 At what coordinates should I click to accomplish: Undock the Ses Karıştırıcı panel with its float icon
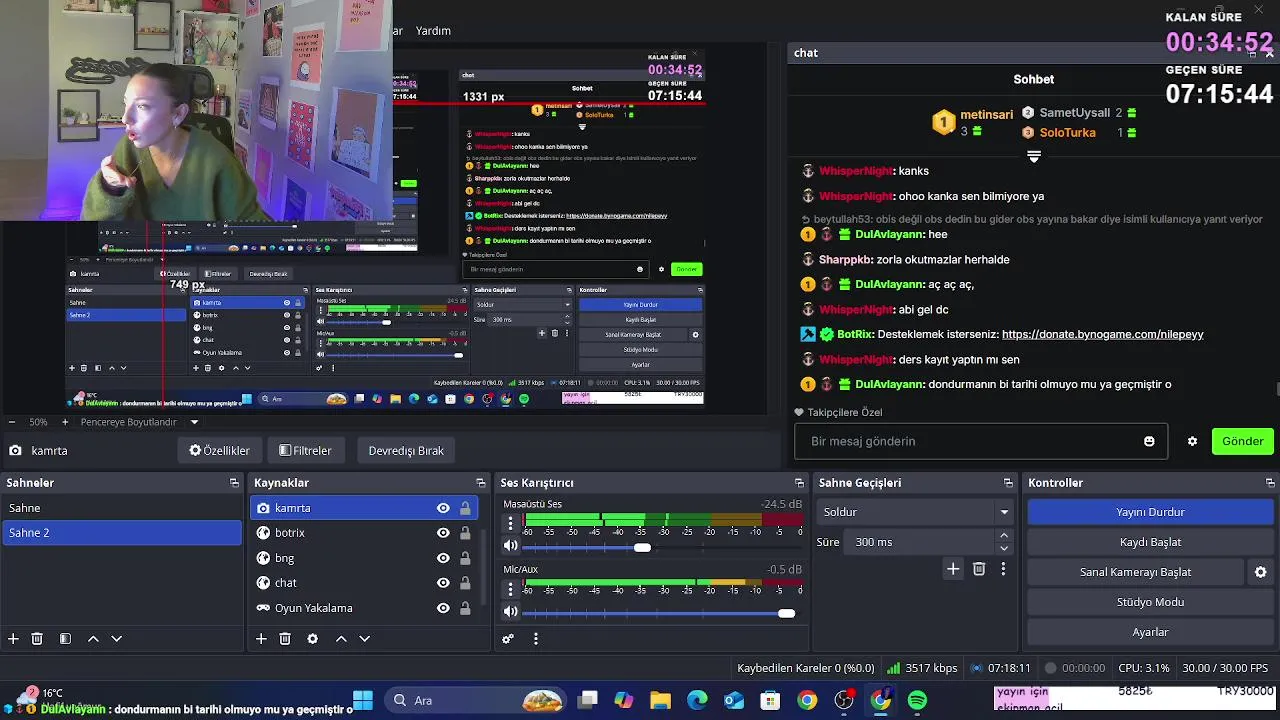pos(799,483)
